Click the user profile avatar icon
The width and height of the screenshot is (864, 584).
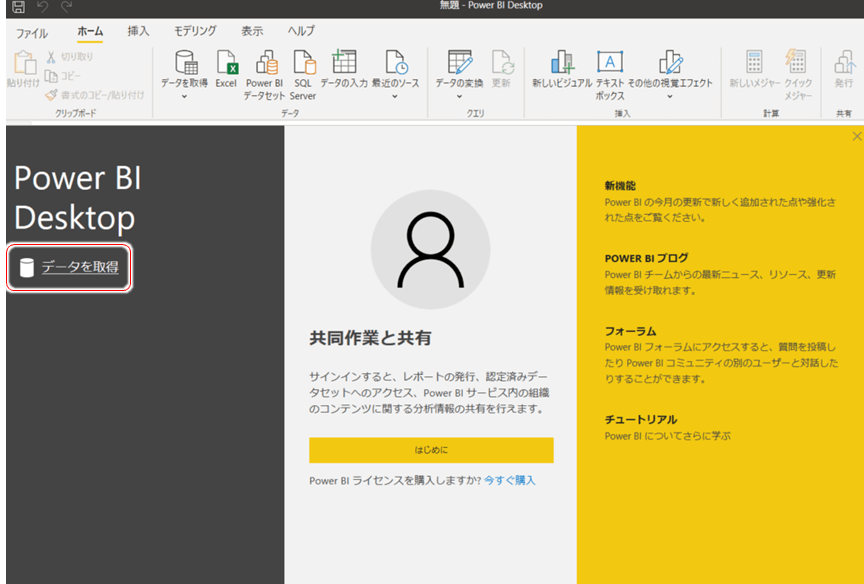click(430, 249)
